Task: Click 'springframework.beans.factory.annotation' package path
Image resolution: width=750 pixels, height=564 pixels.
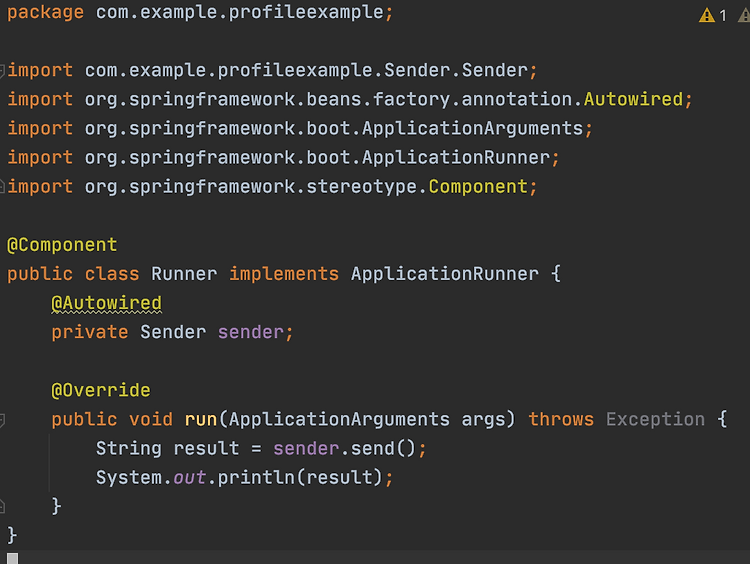Action: click(x=350, y=100)
